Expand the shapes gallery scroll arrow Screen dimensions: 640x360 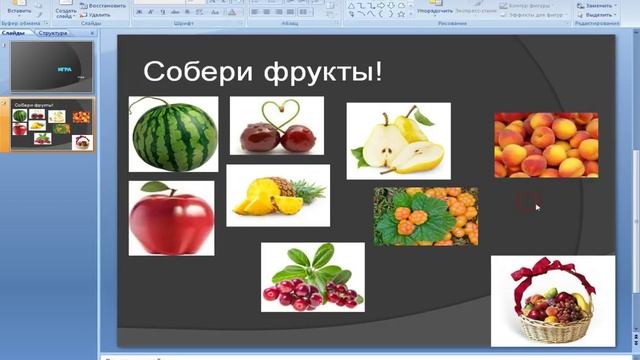tap(411, 14)
